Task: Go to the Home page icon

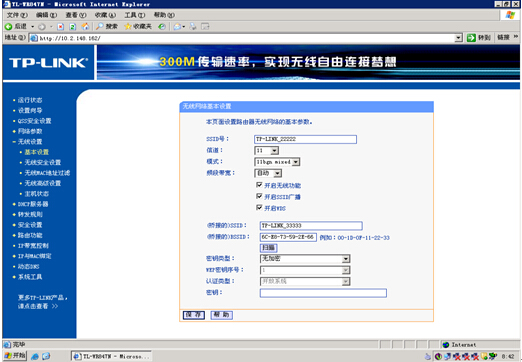Action: (85, 26)
